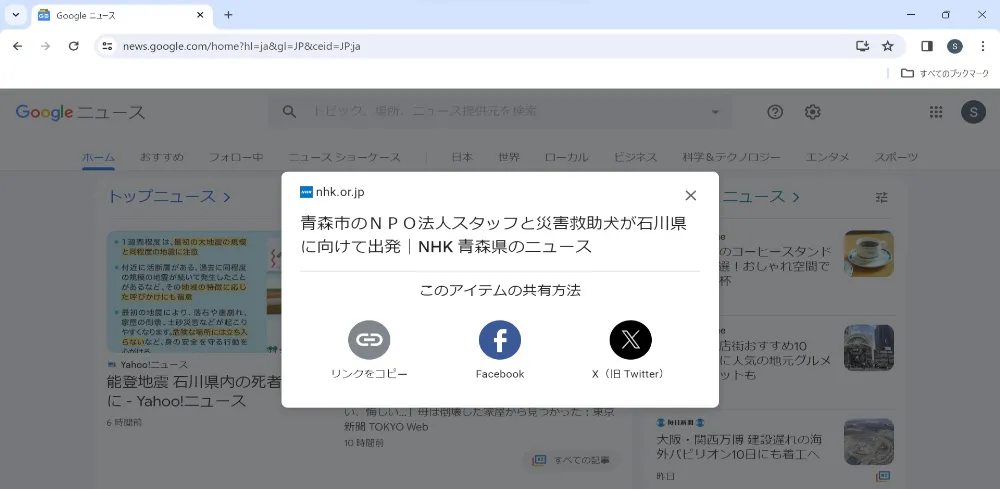Open the Chrome profile button
The height and width of the screenshot is (489, 1000).
click(955, 46)
